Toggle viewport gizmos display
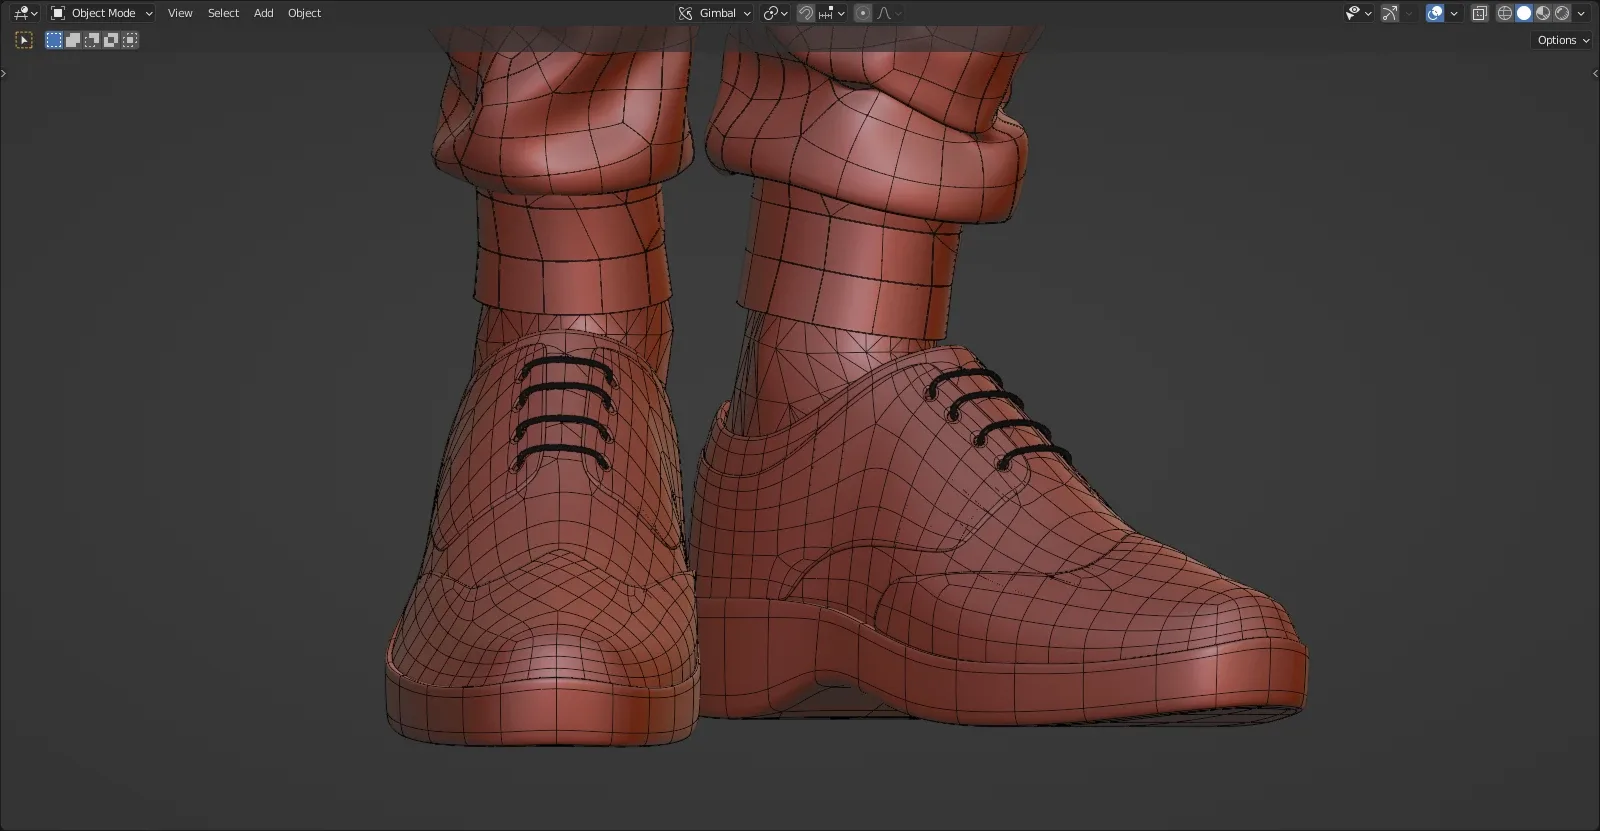Image resolution: width=1600 pixels, height=831 pixels. 1390,13
